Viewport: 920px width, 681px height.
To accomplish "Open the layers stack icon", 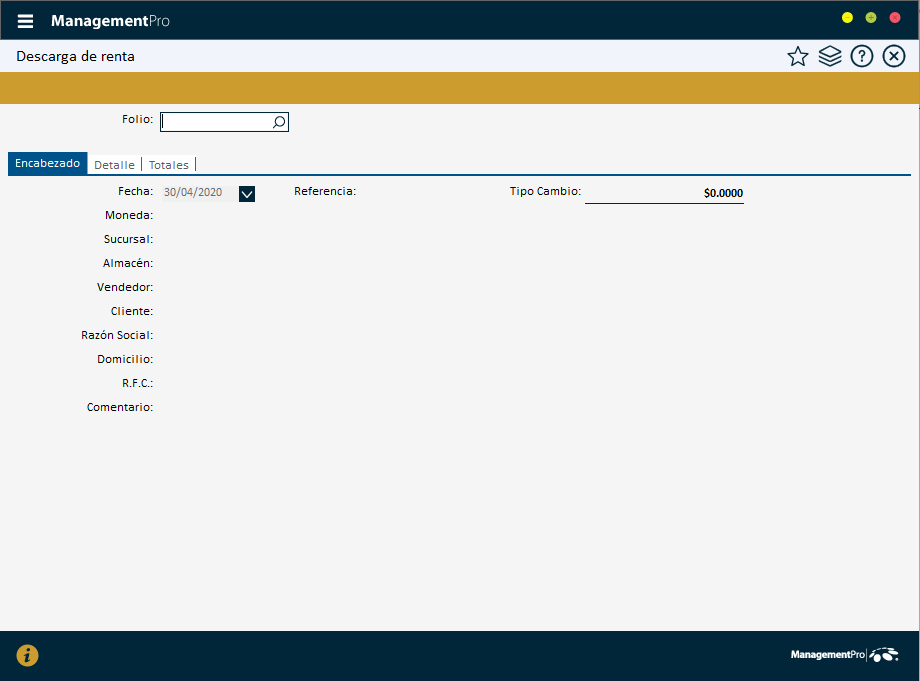I will tap(830, 56).
